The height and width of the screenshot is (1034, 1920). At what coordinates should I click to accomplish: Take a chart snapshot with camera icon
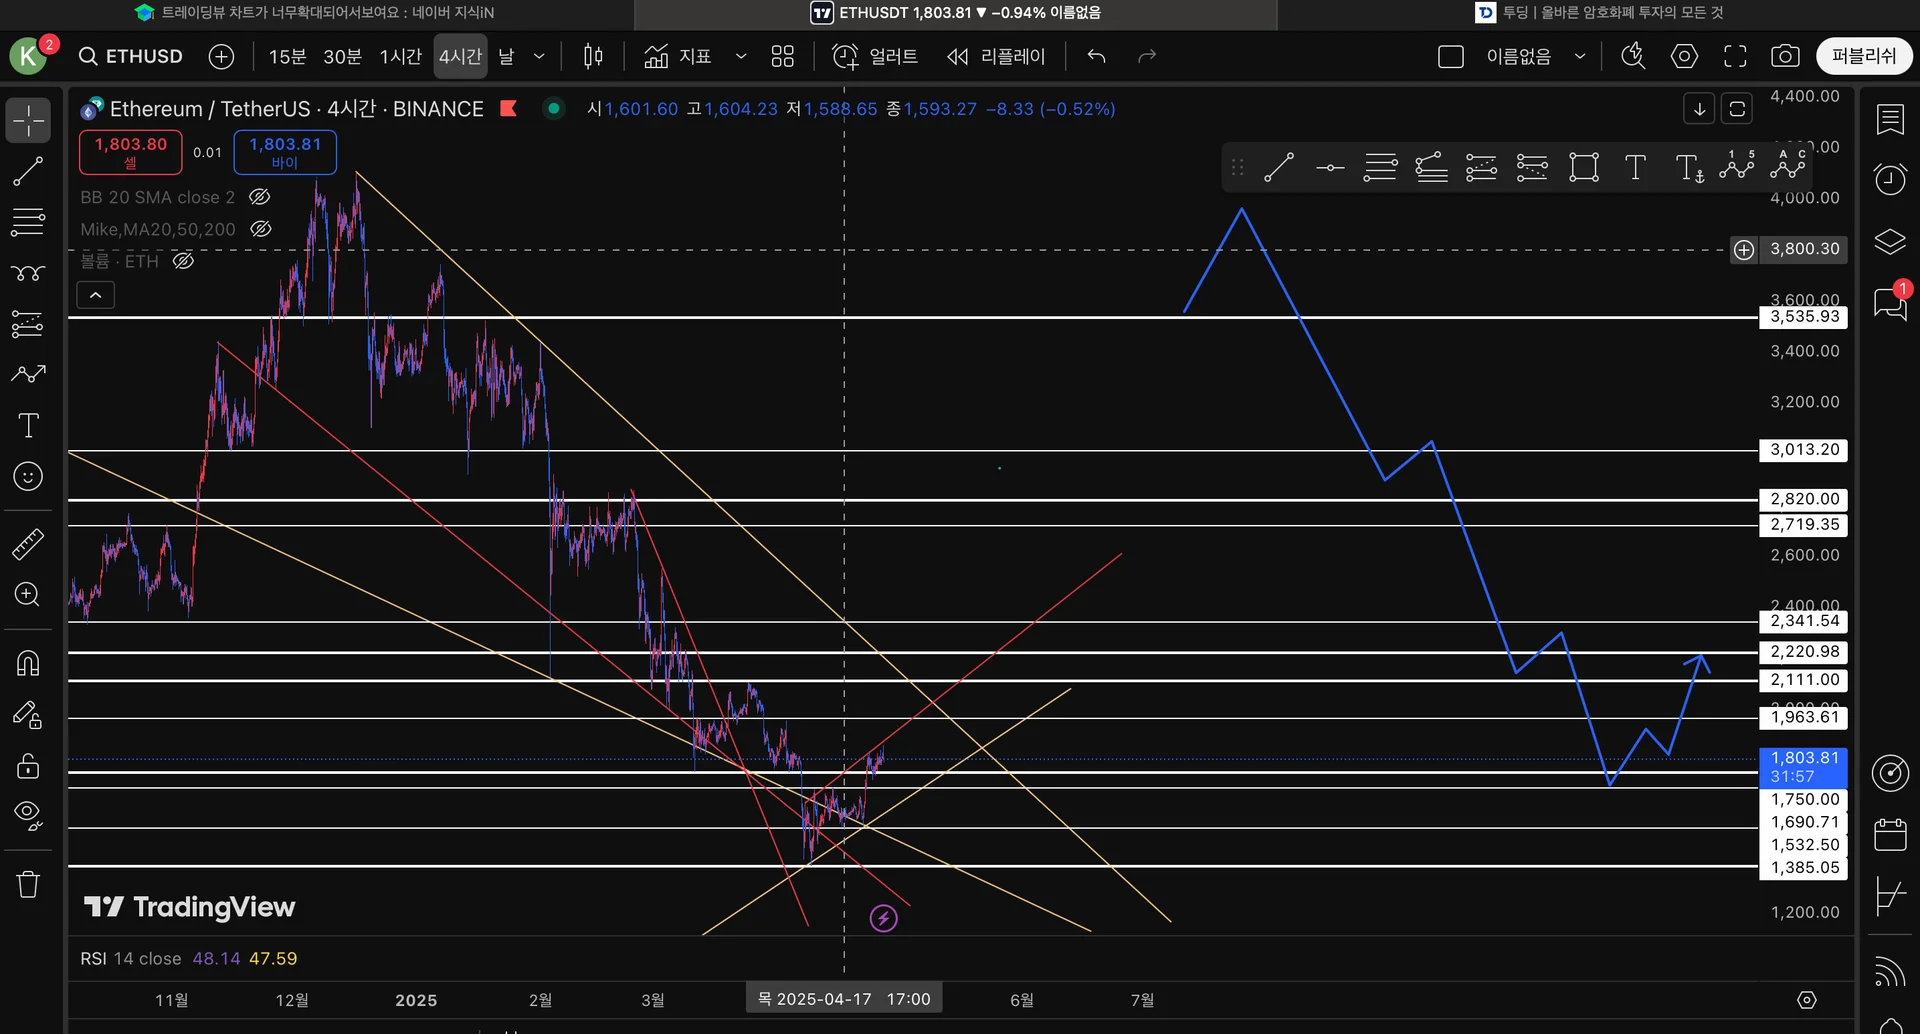click(1785, 56)
